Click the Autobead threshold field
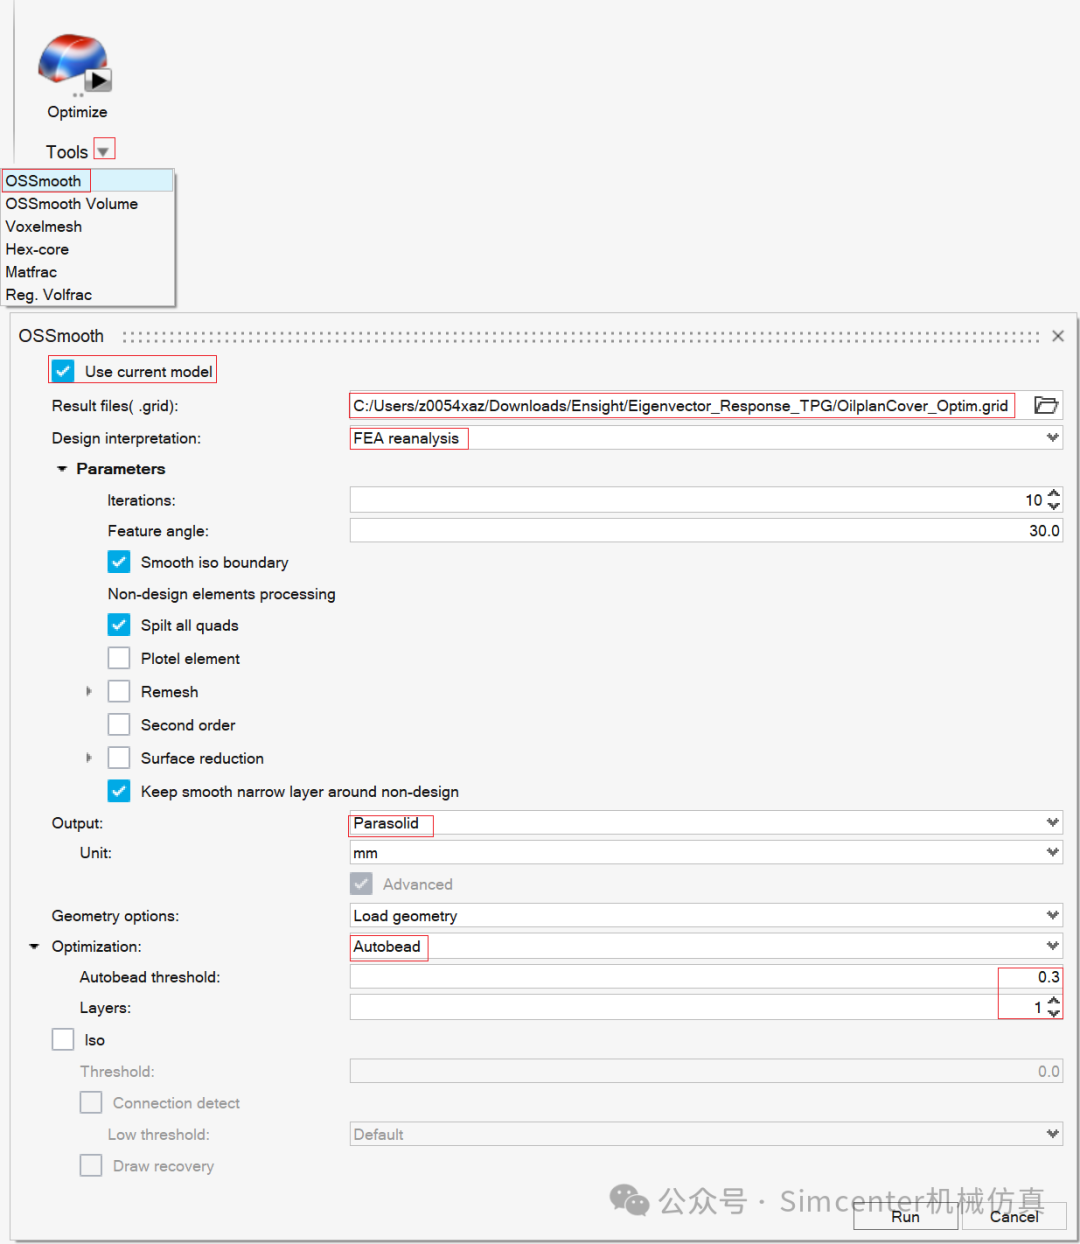Viewport: 1080px width, 1244px height. (x=706, y=977)
